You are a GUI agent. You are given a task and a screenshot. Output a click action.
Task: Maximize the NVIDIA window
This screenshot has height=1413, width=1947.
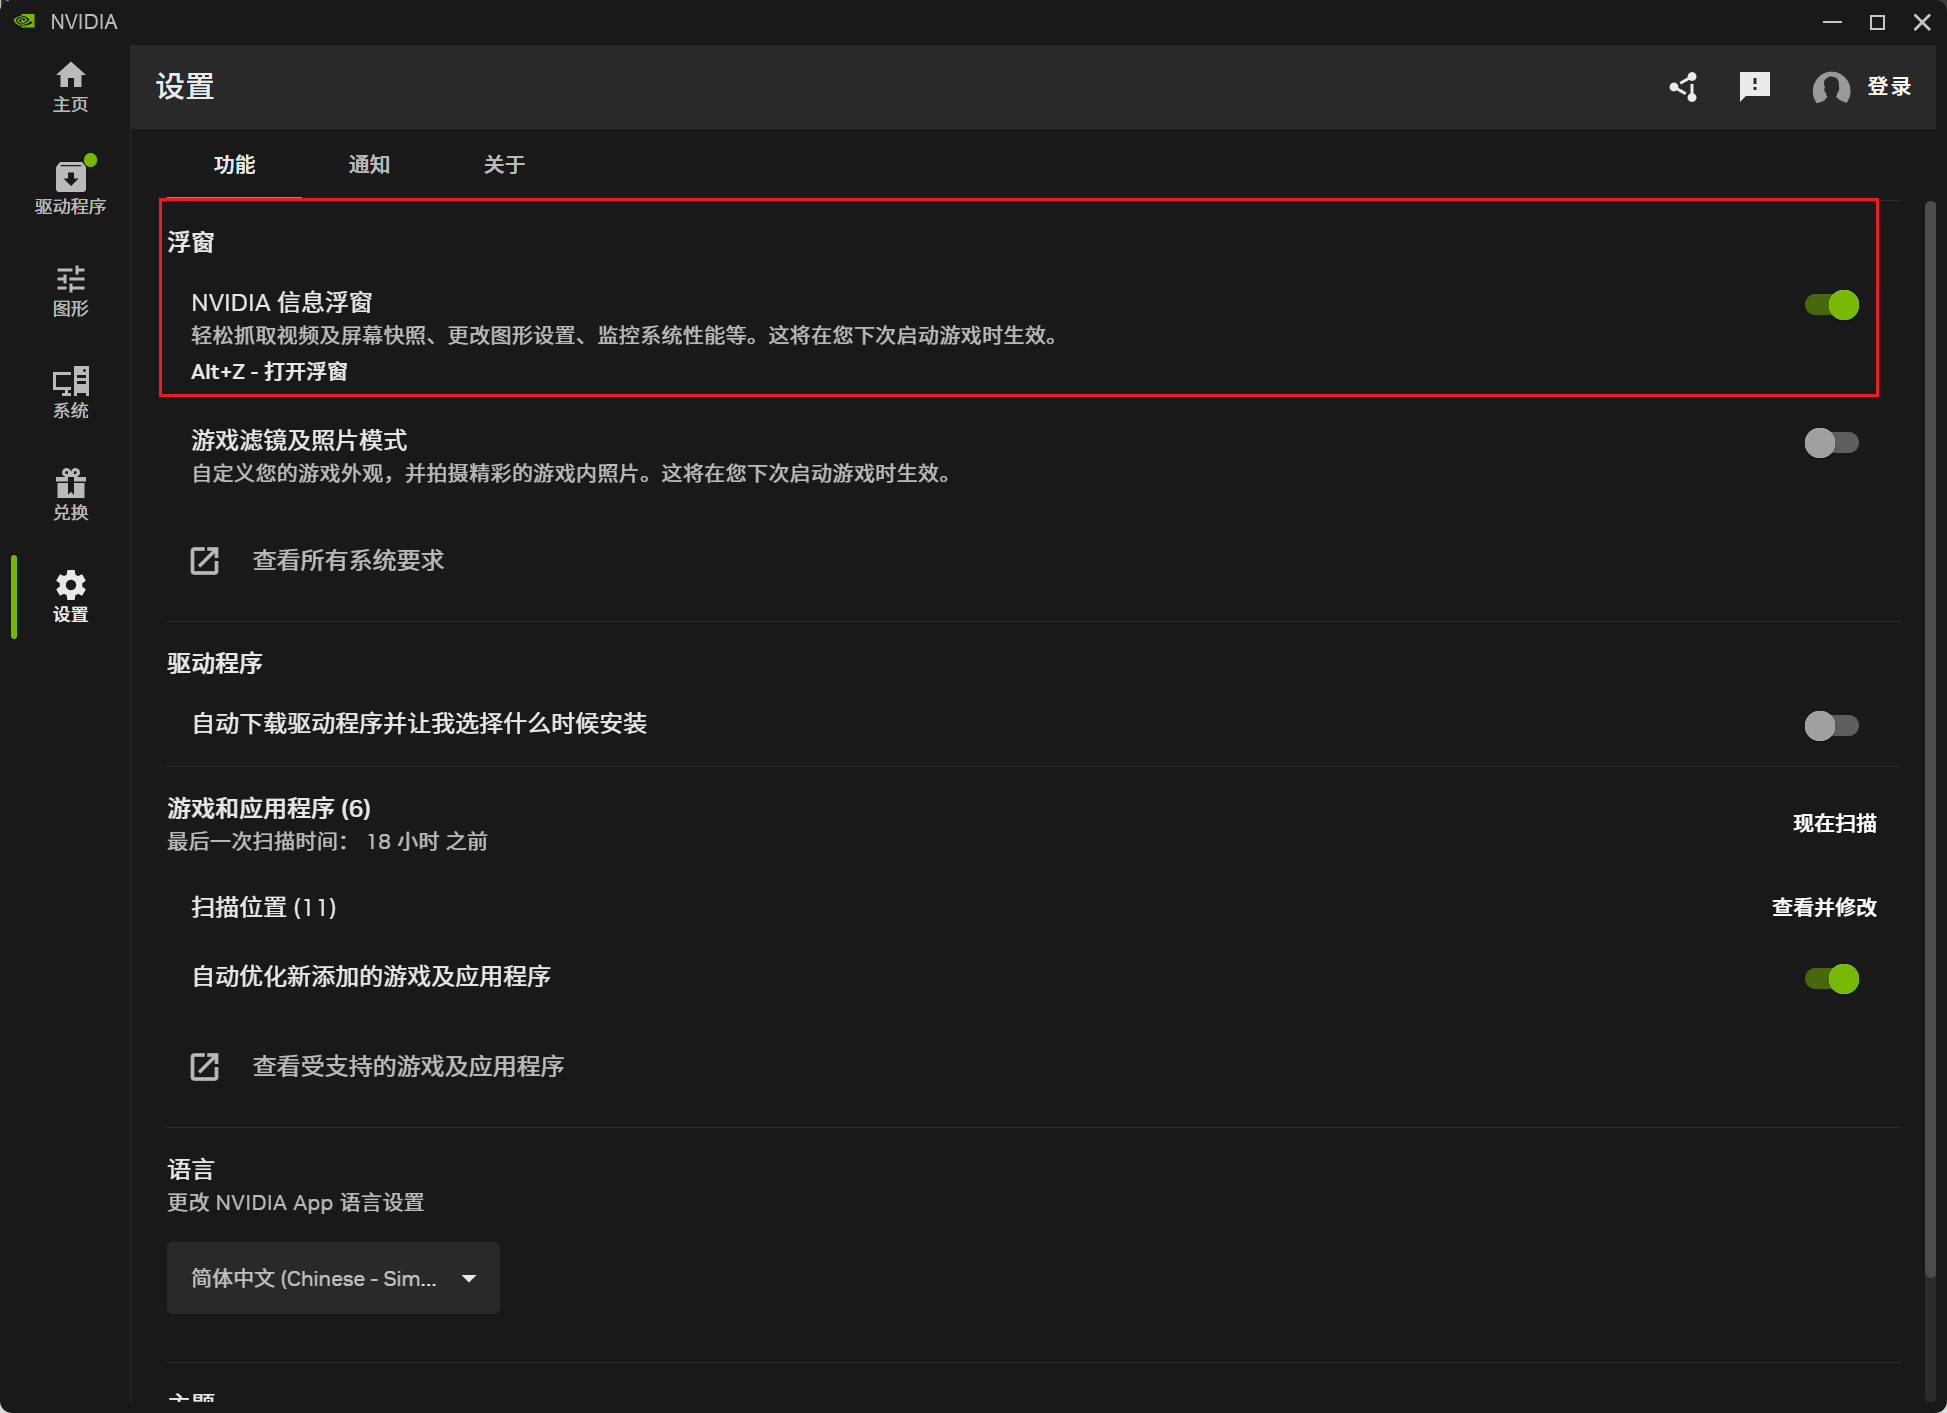click(1877, 22)
